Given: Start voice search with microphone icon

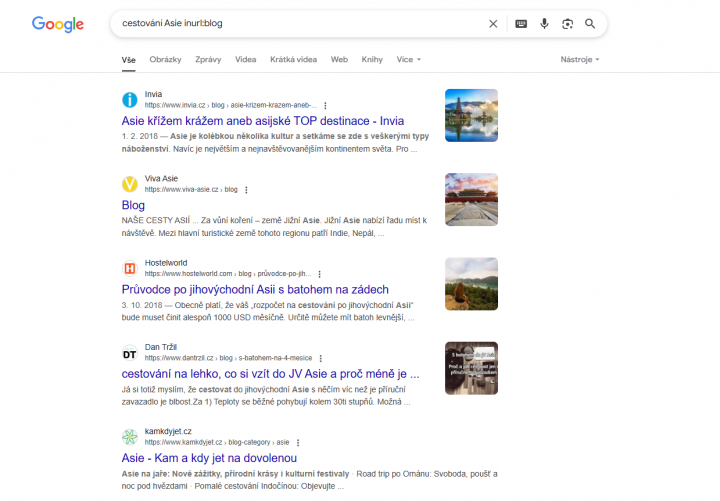Looking at the screenshot, I should 544,23.
